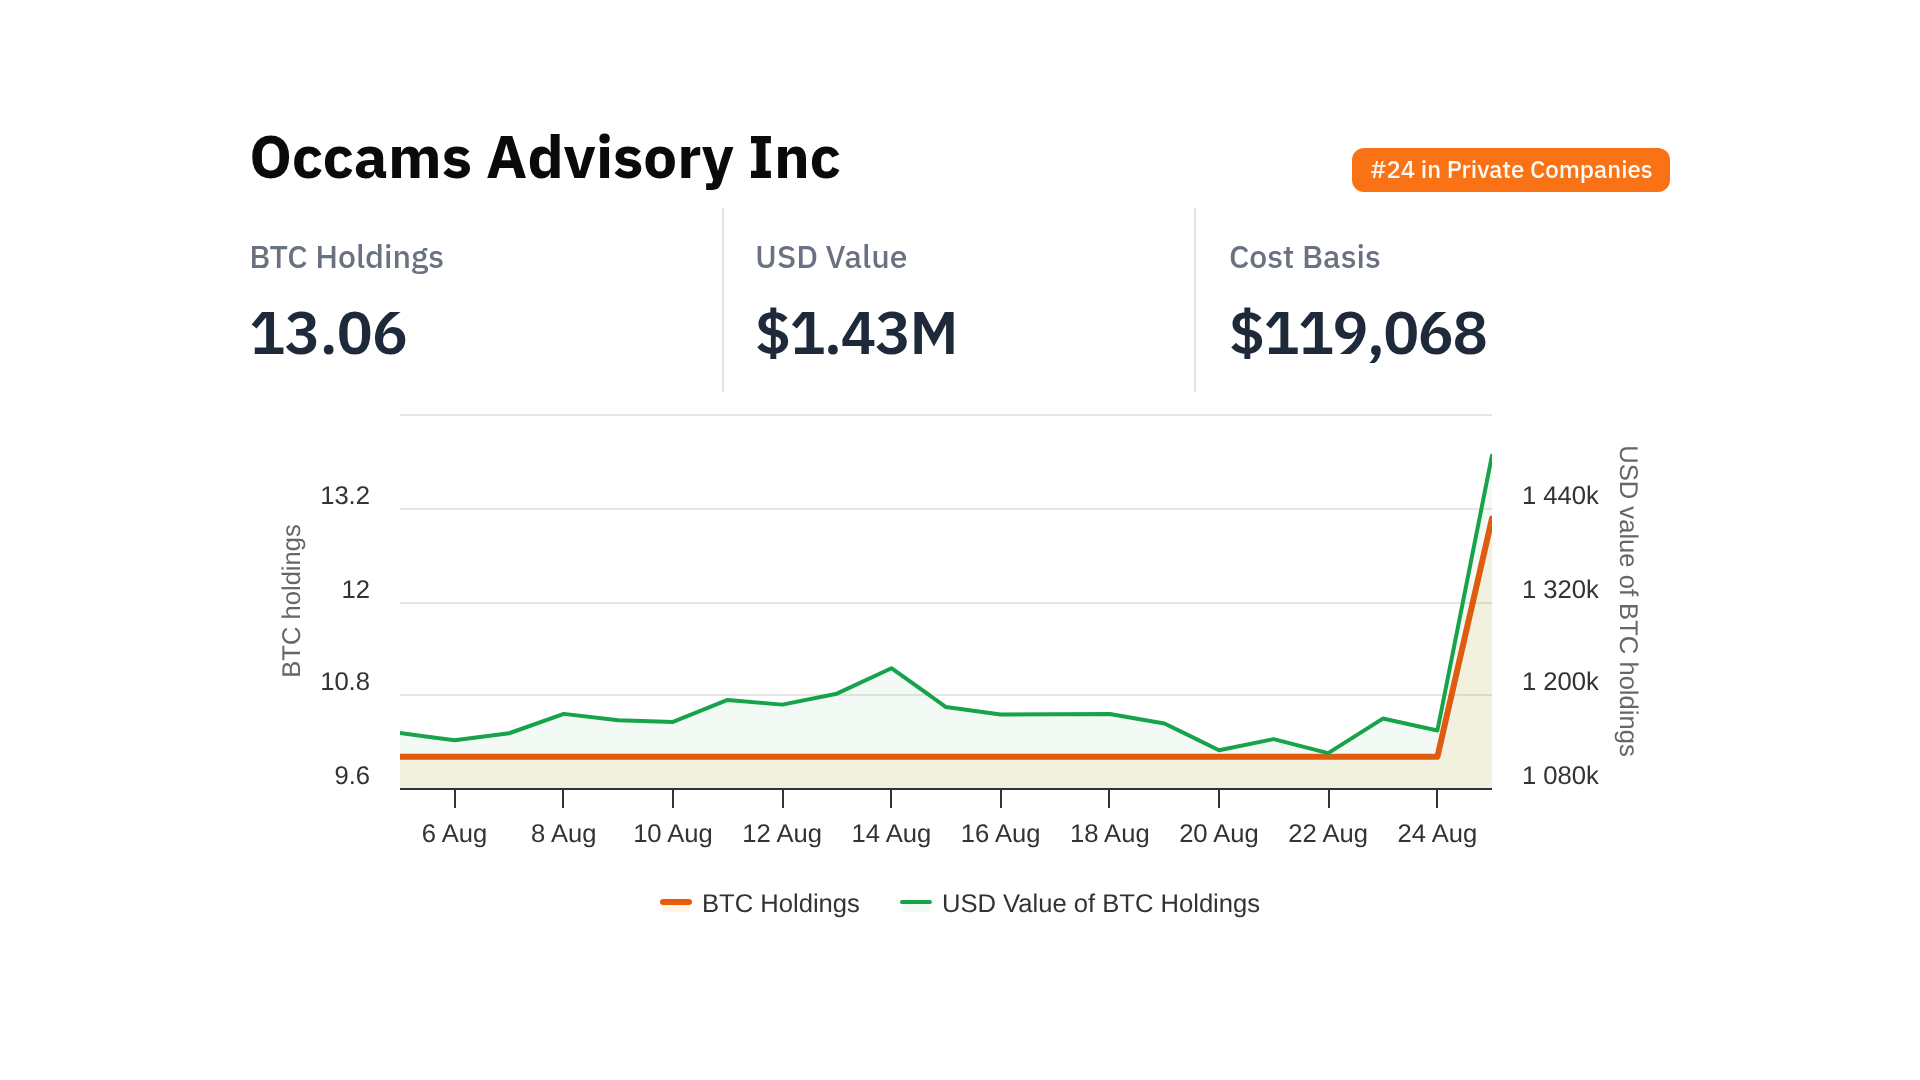Click the BTC holdings vertical axis title

[291, 601]
